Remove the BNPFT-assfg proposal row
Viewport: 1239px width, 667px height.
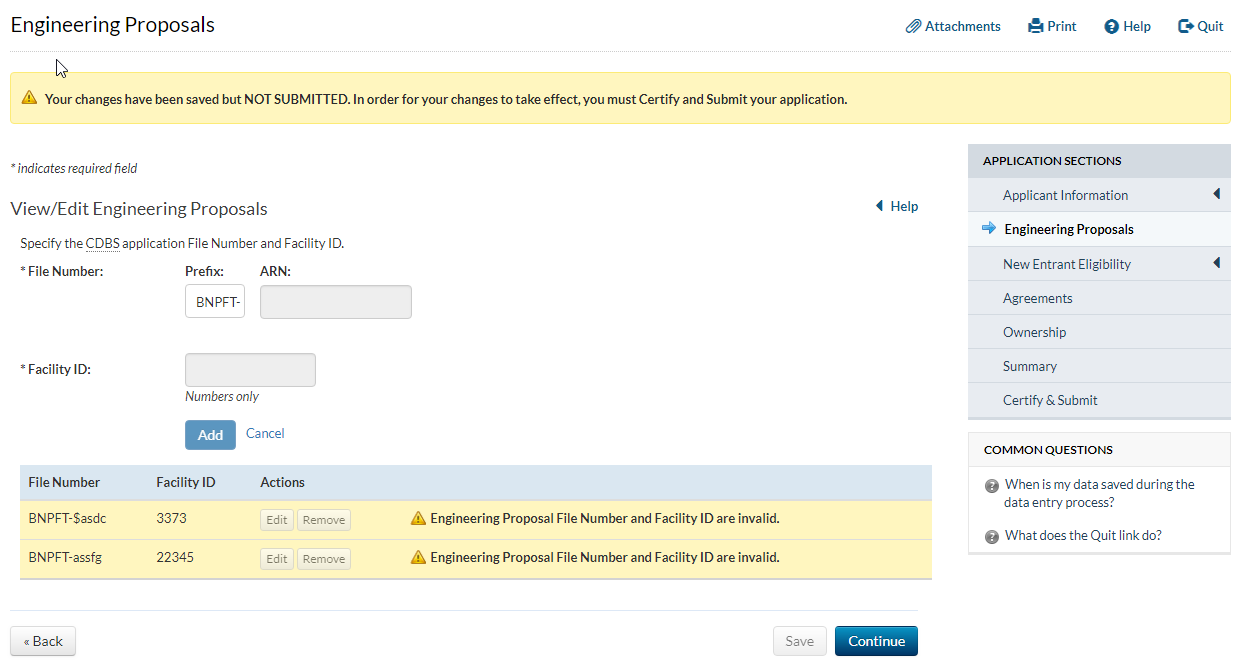coord(324,559)
